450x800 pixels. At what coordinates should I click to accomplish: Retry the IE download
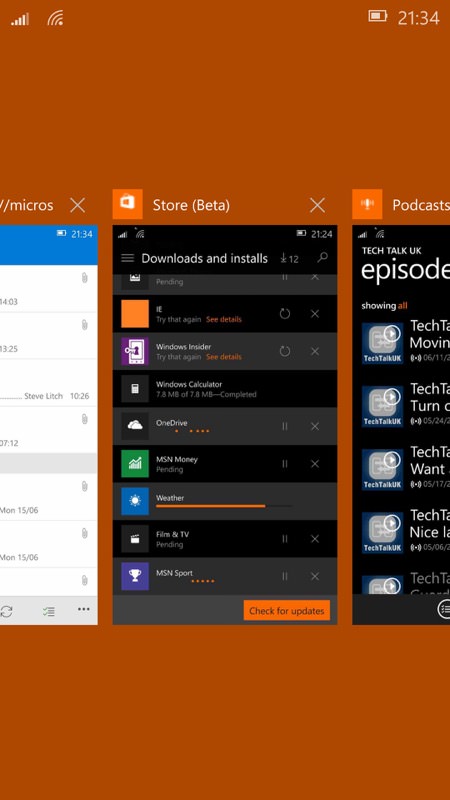point(285,314)
